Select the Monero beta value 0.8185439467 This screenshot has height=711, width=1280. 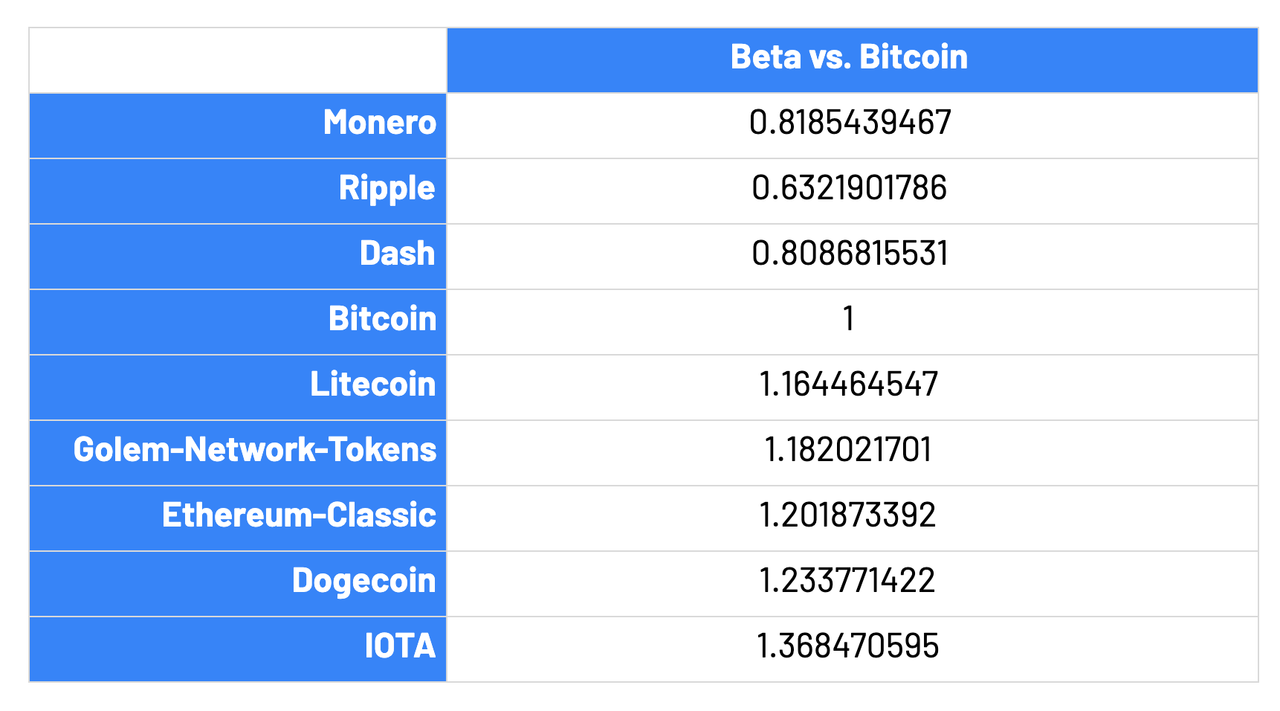[851, 123]
